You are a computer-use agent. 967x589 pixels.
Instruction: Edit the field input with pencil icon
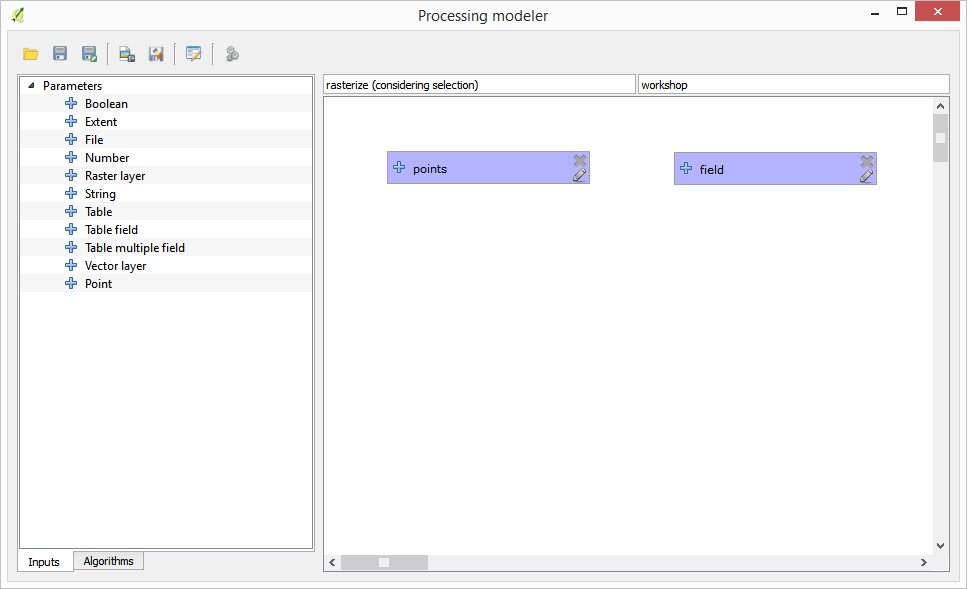click(x=867, y=176)
